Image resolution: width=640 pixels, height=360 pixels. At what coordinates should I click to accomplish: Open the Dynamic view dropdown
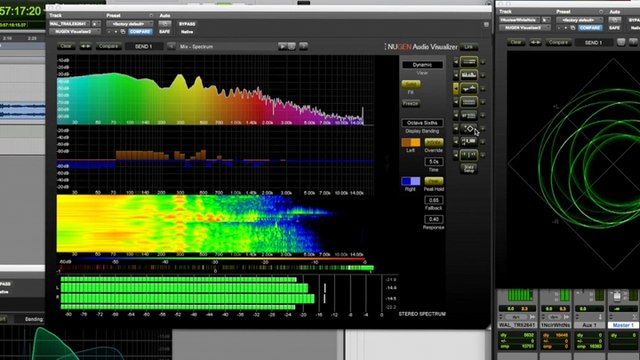(x=422, y=65)
